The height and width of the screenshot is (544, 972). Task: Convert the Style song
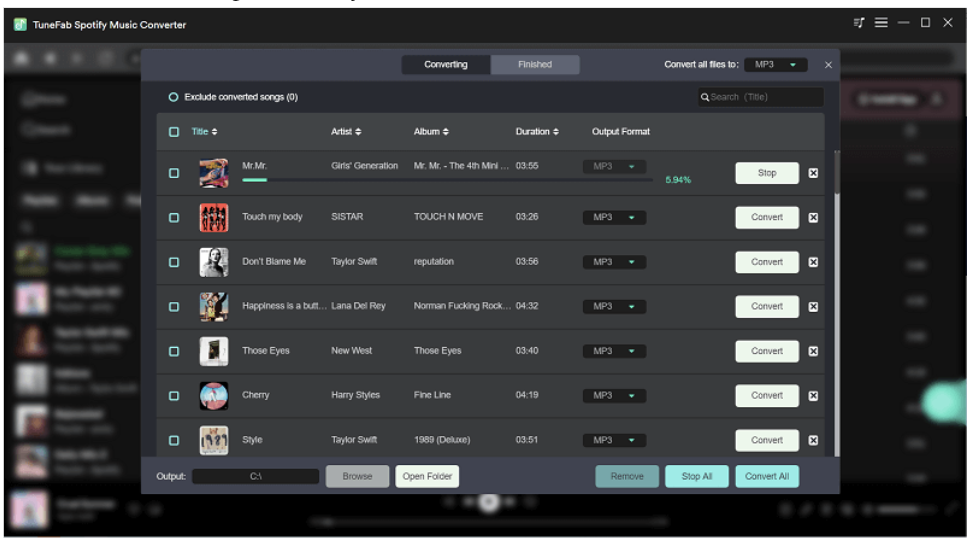point(767,441)
